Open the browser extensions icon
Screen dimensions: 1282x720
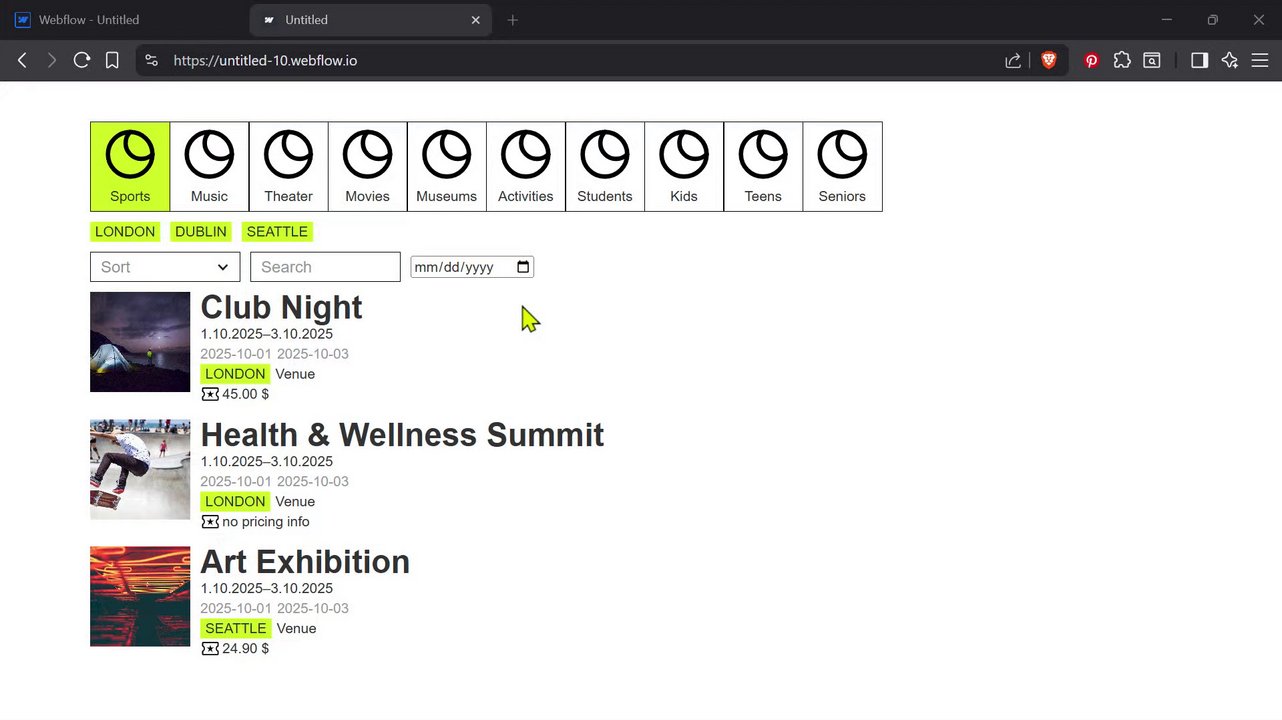tap(1122, 60)
